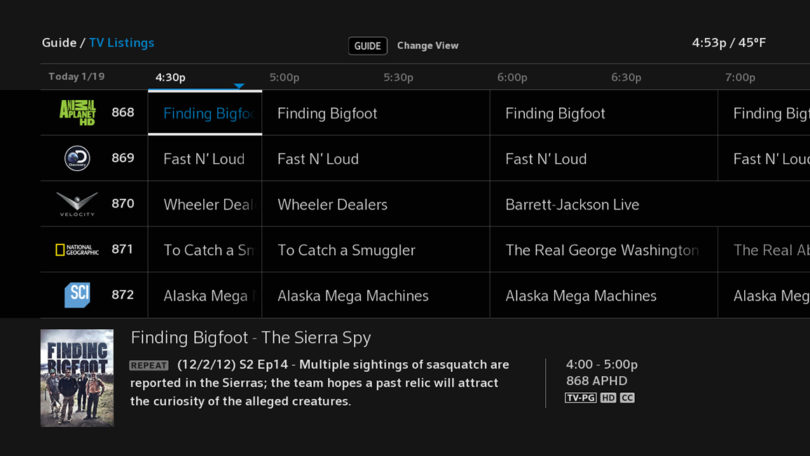Click the REPEAT badge in the description

pos(149,365)
